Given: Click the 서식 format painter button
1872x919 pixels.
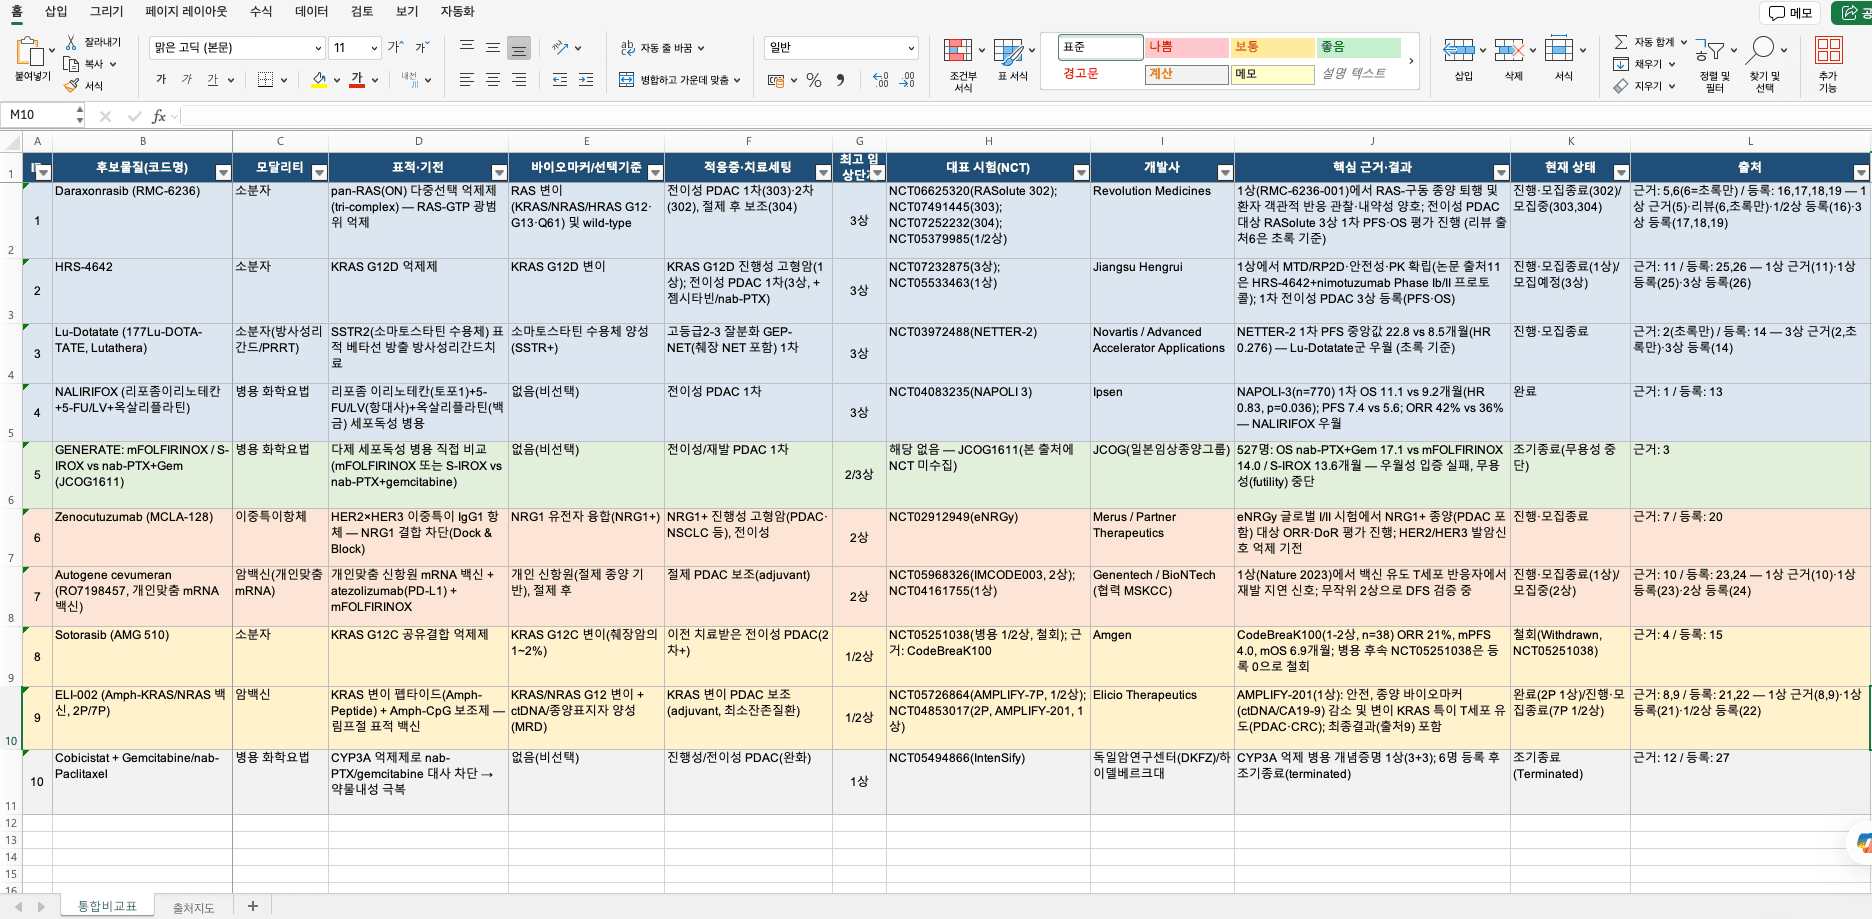Looking at the screenshot, I should coord(84,86).
